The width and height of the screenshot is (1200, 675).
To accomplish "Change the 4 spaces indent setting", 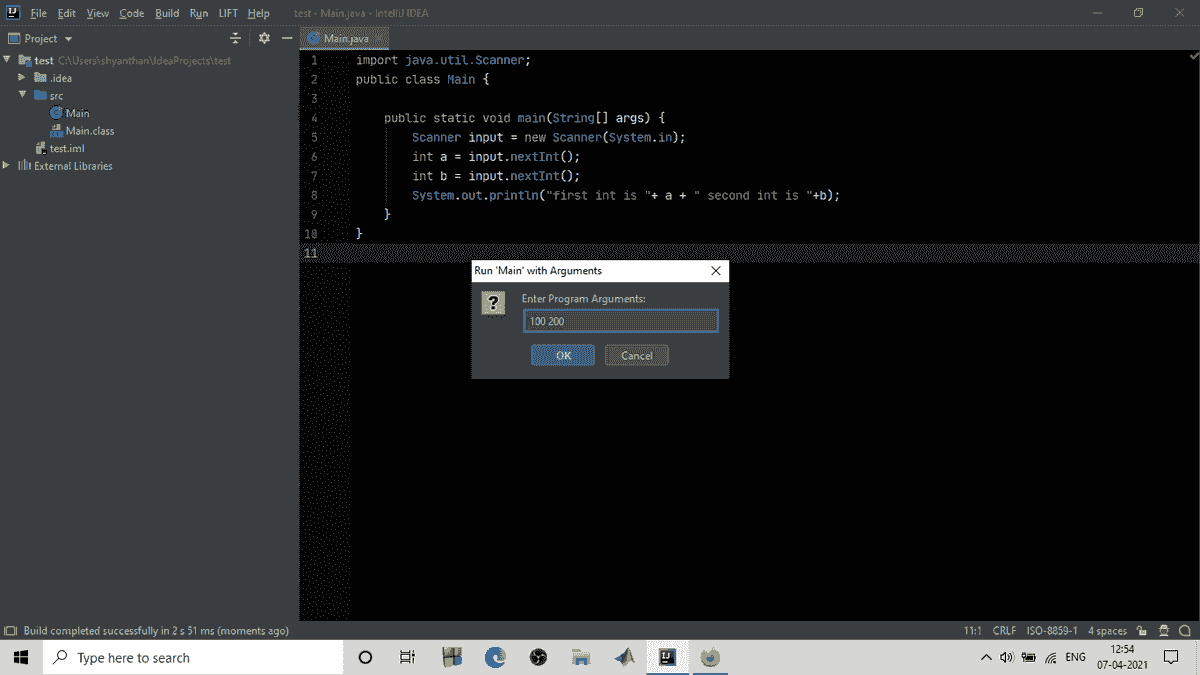I will coord(1107,631).
